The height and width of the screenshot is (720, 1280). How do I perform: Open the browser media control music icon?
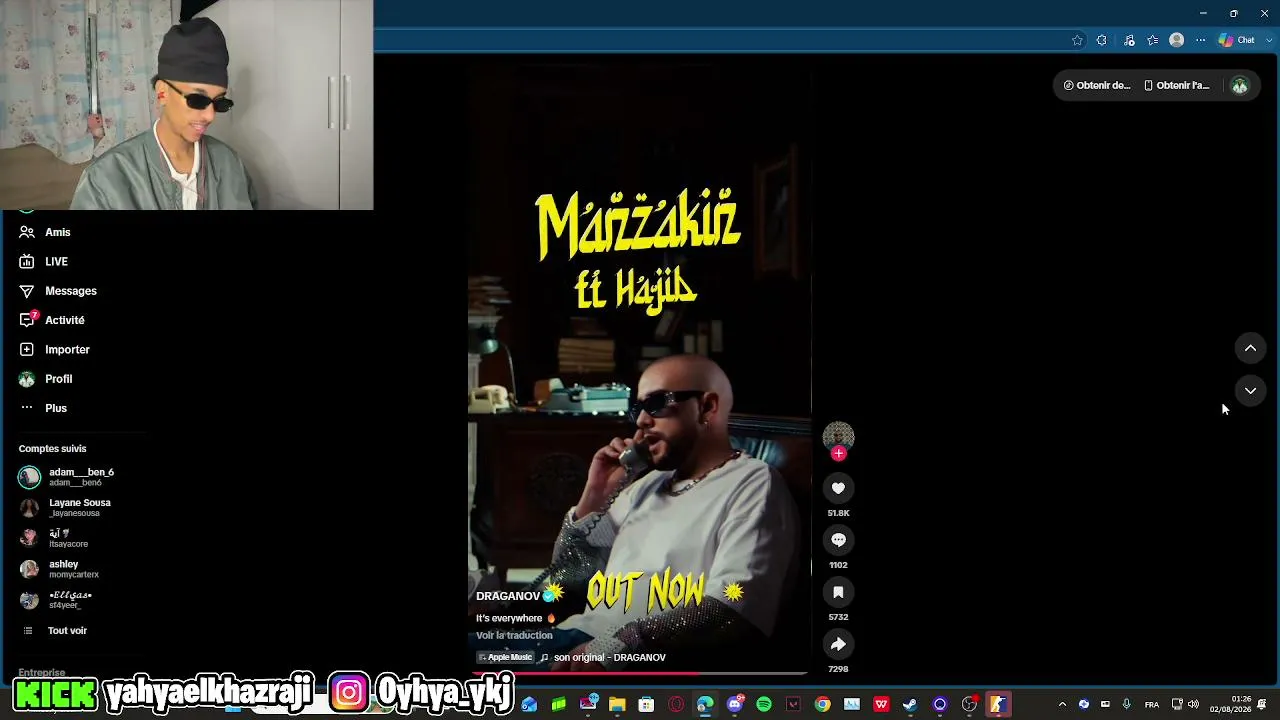tap(1129, 40)
